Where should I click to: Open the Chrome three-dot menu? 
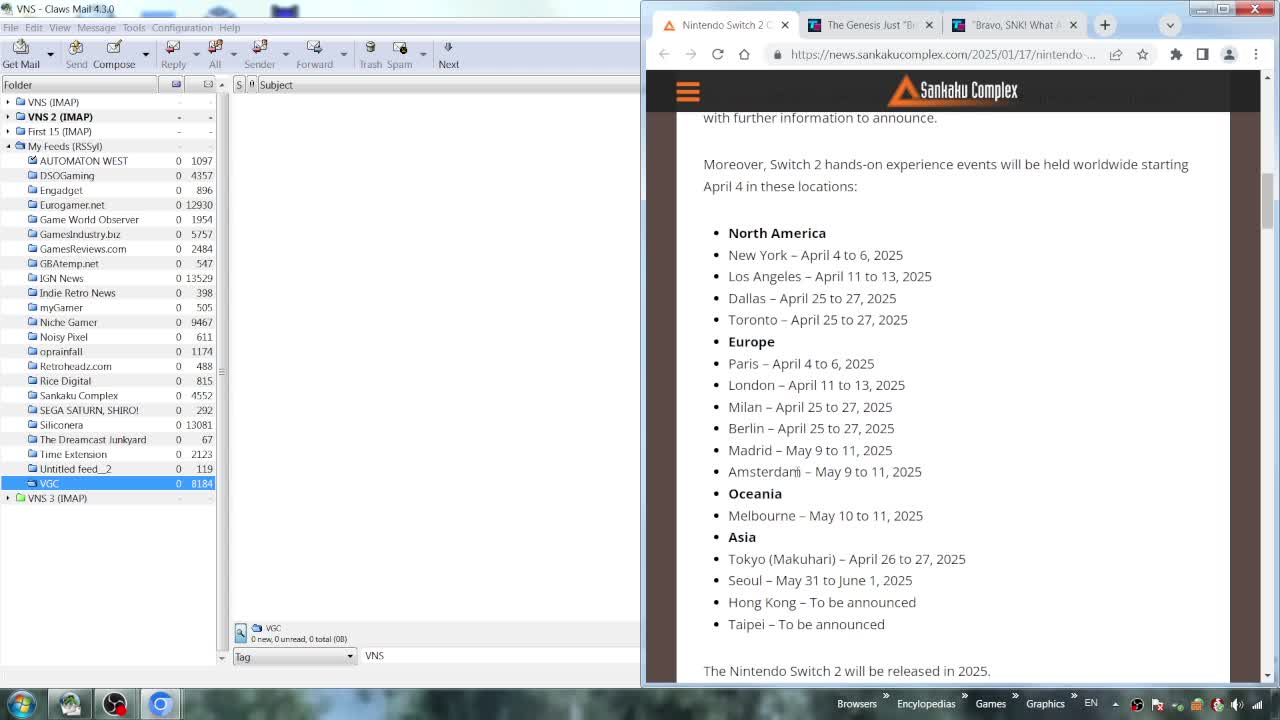[1256, 54]
